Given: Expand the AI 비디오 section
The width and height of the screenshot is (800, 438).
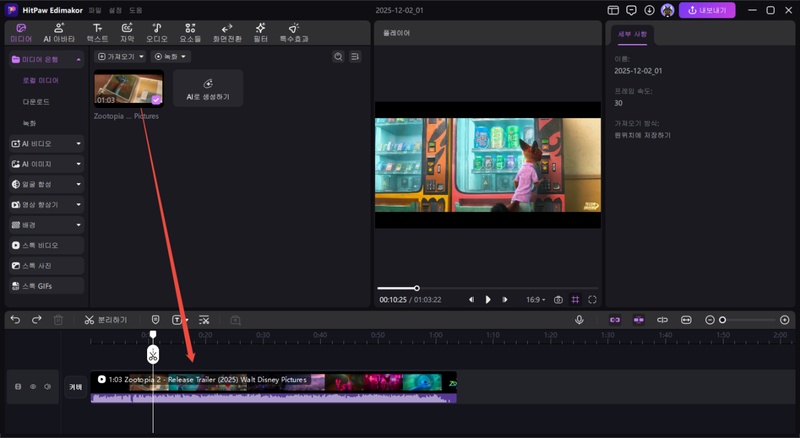Looking at the screenshot, I should click(x=46, y=144).
